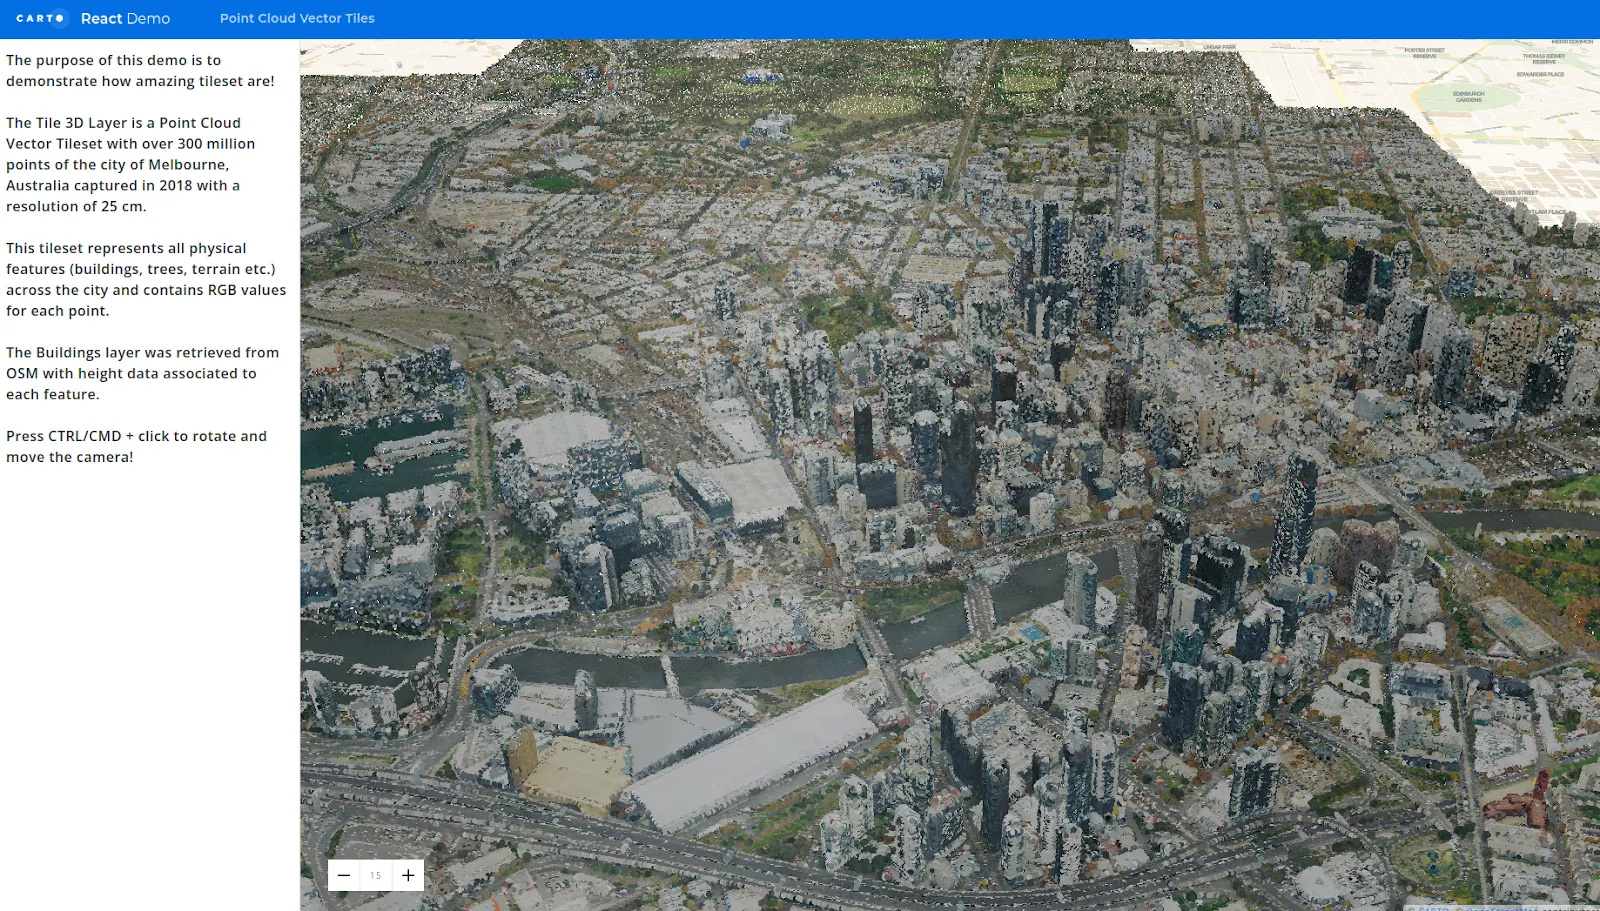This screenshot has height=911, width=1600.
Task: Select the Point Cloud Vector Tiles nav item
Action: [x=297, y=18]
